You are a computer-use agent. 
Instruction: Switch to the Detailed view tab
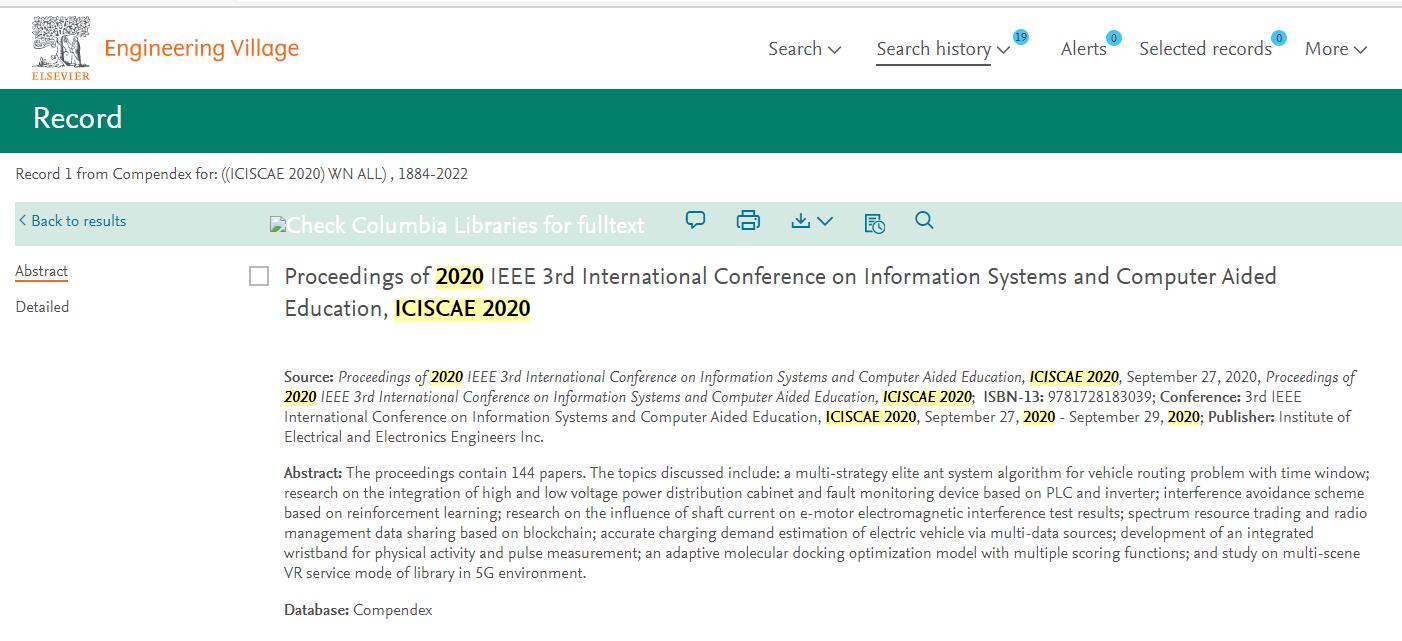42,307
